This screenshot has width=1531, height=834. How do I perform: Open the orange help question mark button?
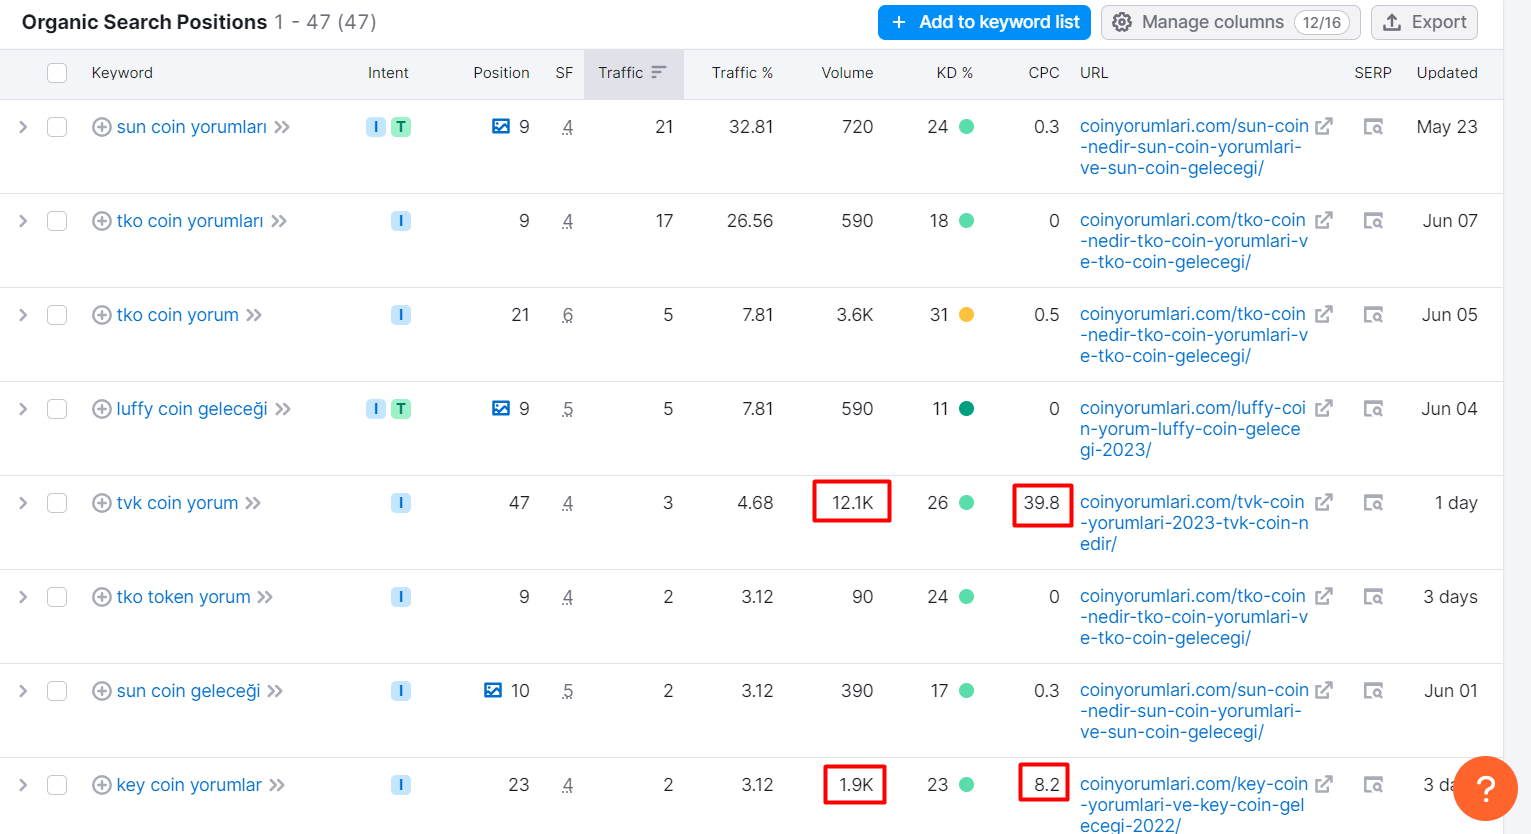(1485, 788)
